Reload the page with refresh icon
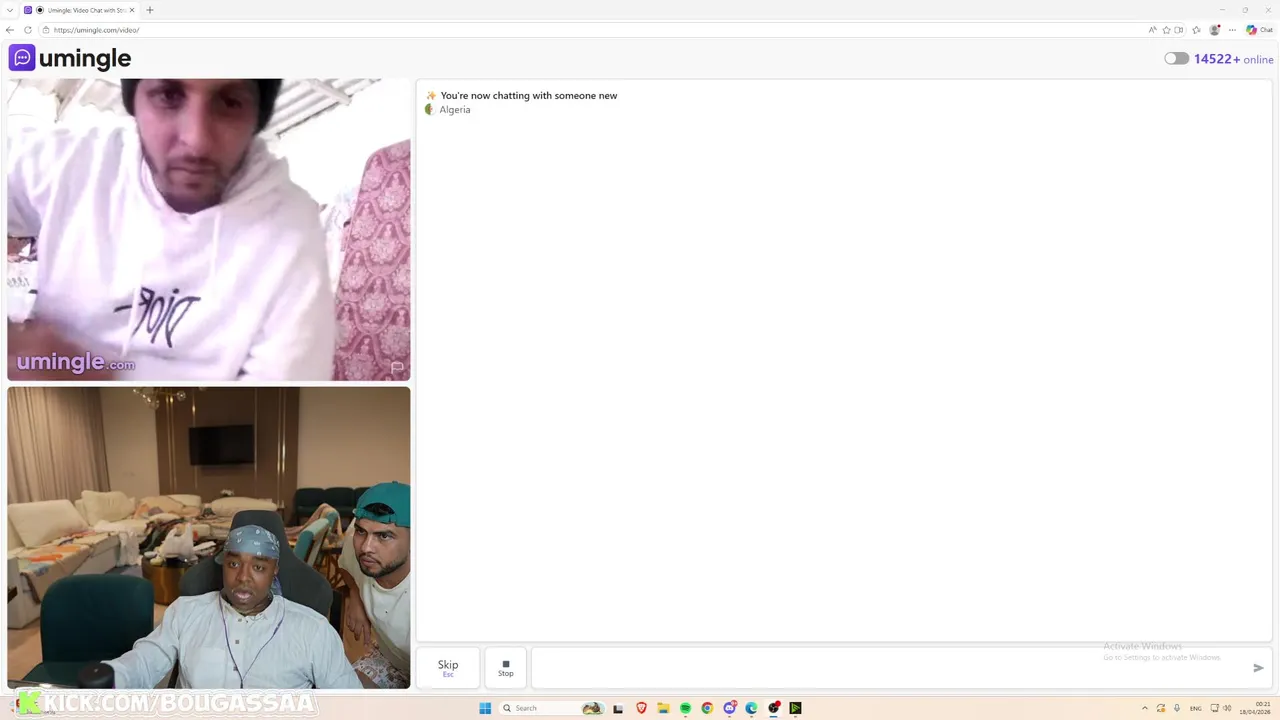 click(27, 30)
